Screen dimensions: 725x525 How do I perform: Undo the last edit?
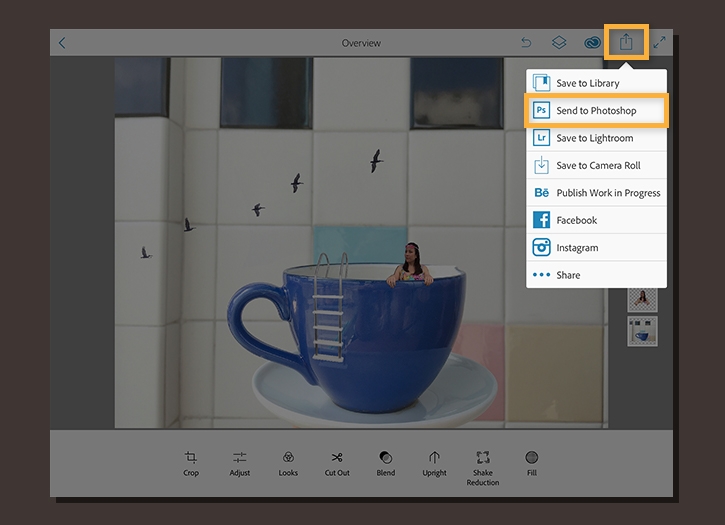coord(526,43)
